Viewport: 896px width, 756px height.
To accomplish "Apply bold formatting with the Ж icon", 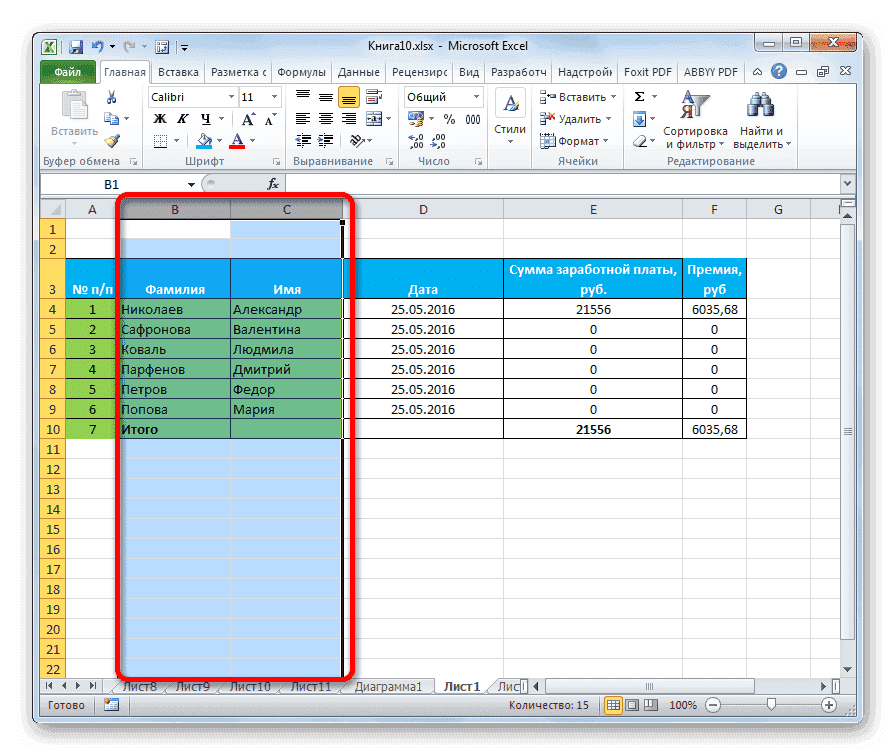I will (x=159, y=120).
